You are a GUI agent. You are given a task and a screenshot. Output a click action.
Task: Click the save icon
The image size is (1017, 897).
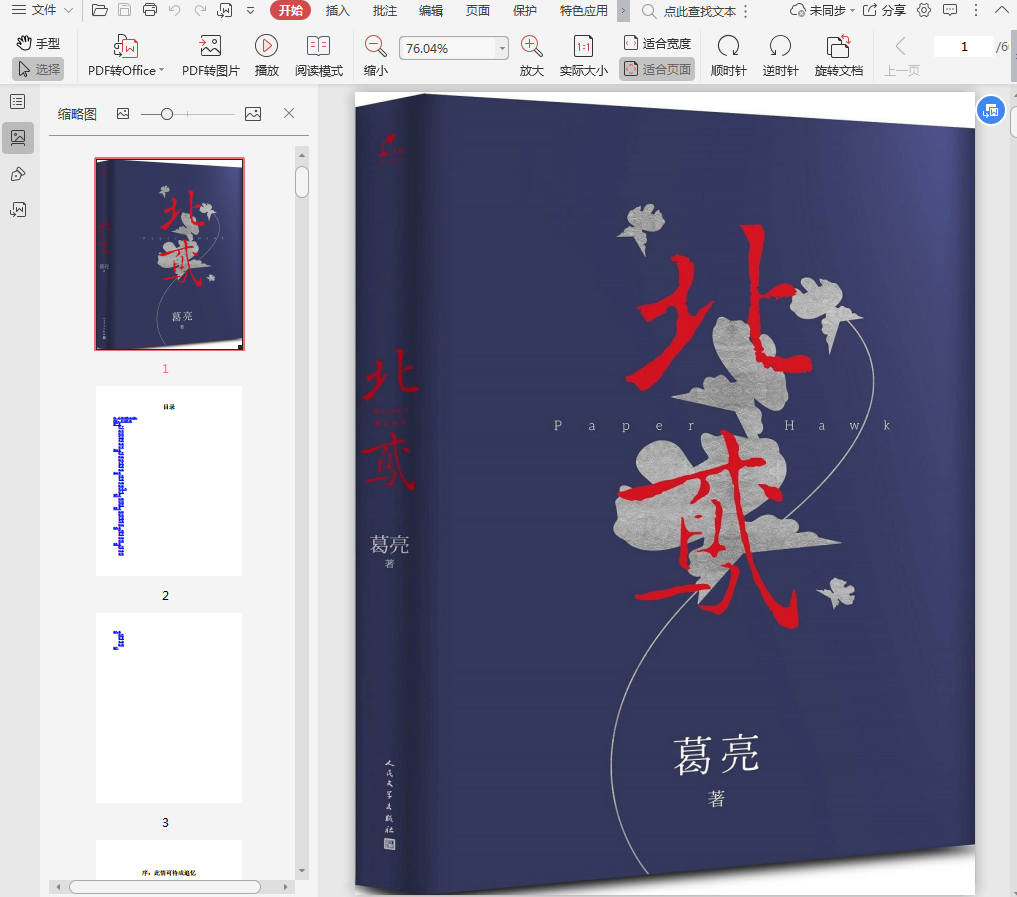tap(125, 10)
